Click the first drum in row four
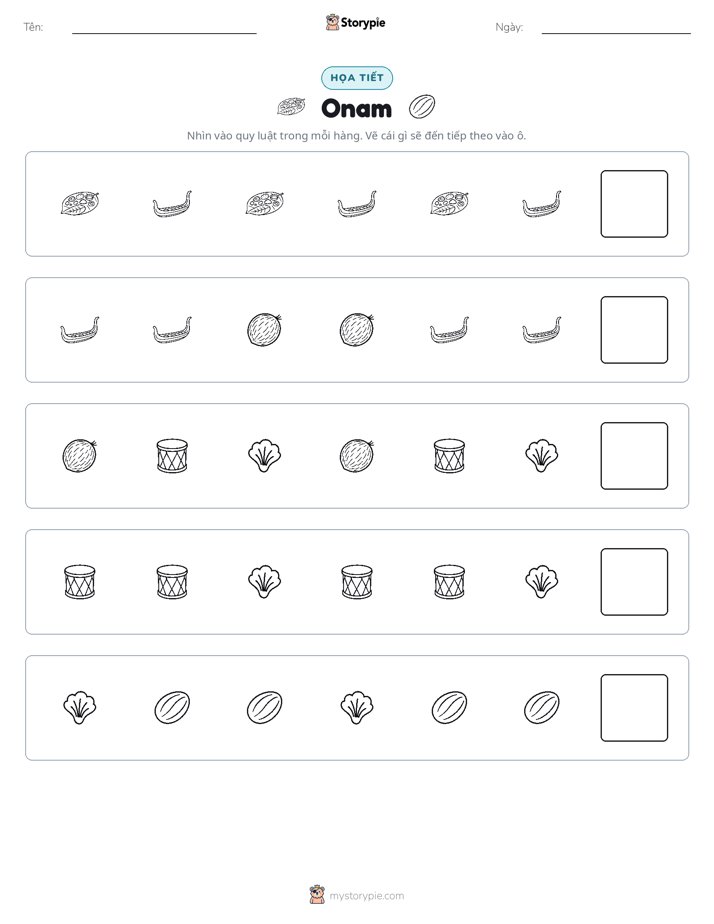The width and height of the screenshot is (714, 924). [80, 582]
